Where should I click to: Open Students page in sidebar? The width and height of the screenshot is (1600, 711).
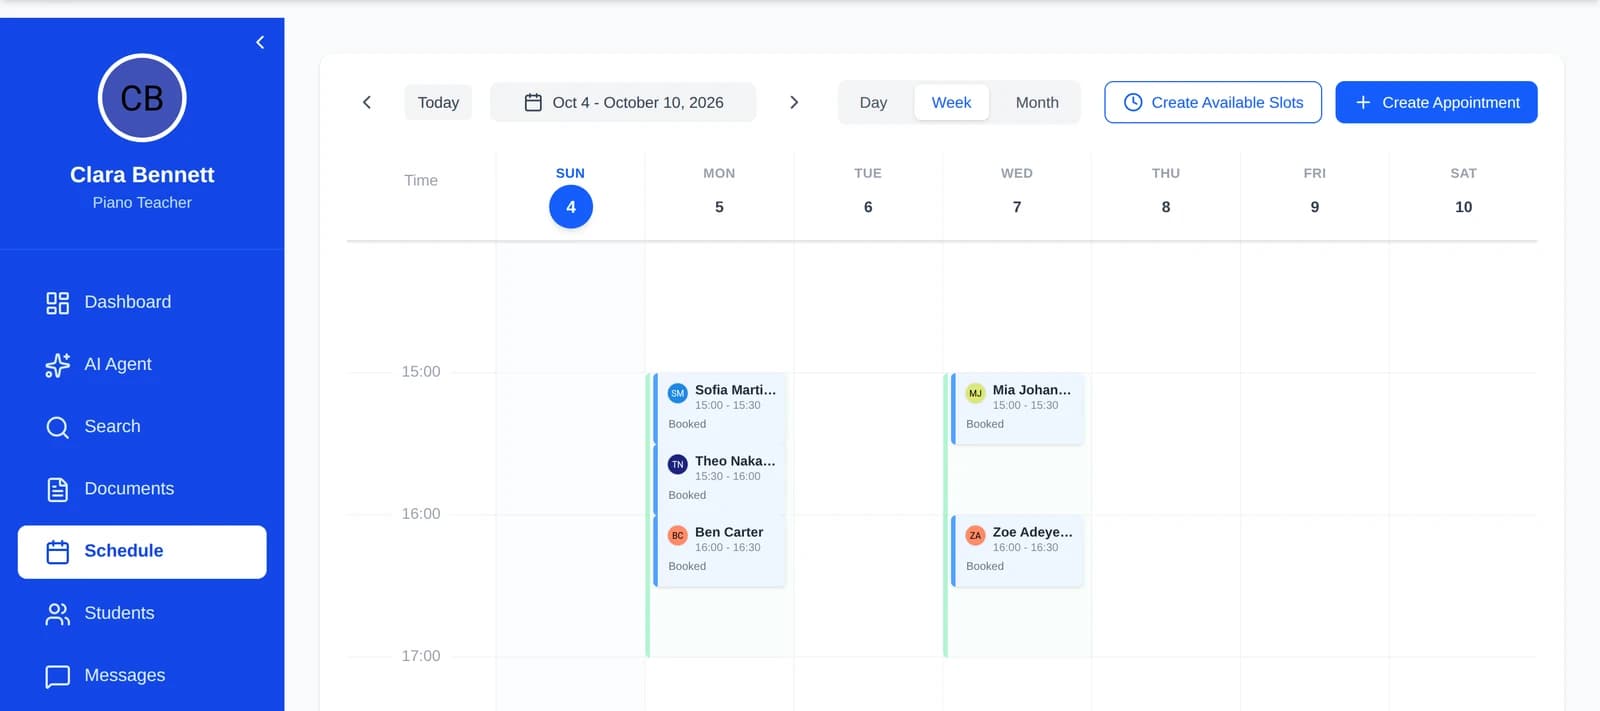point(142,613)
